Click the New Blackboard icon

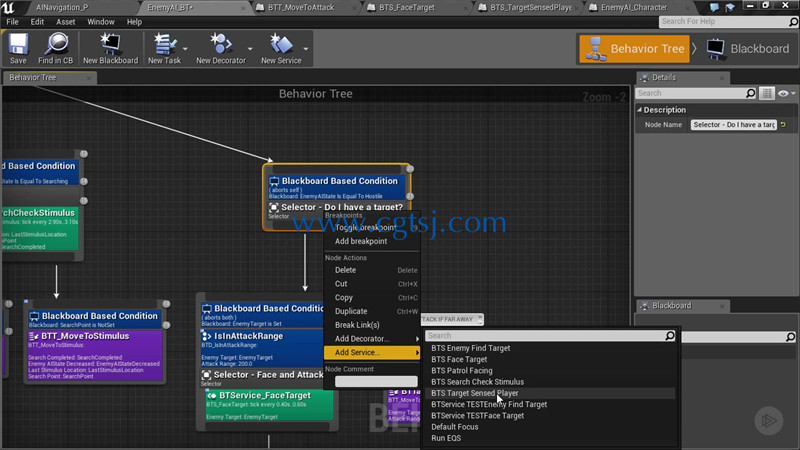coord(110,44)
